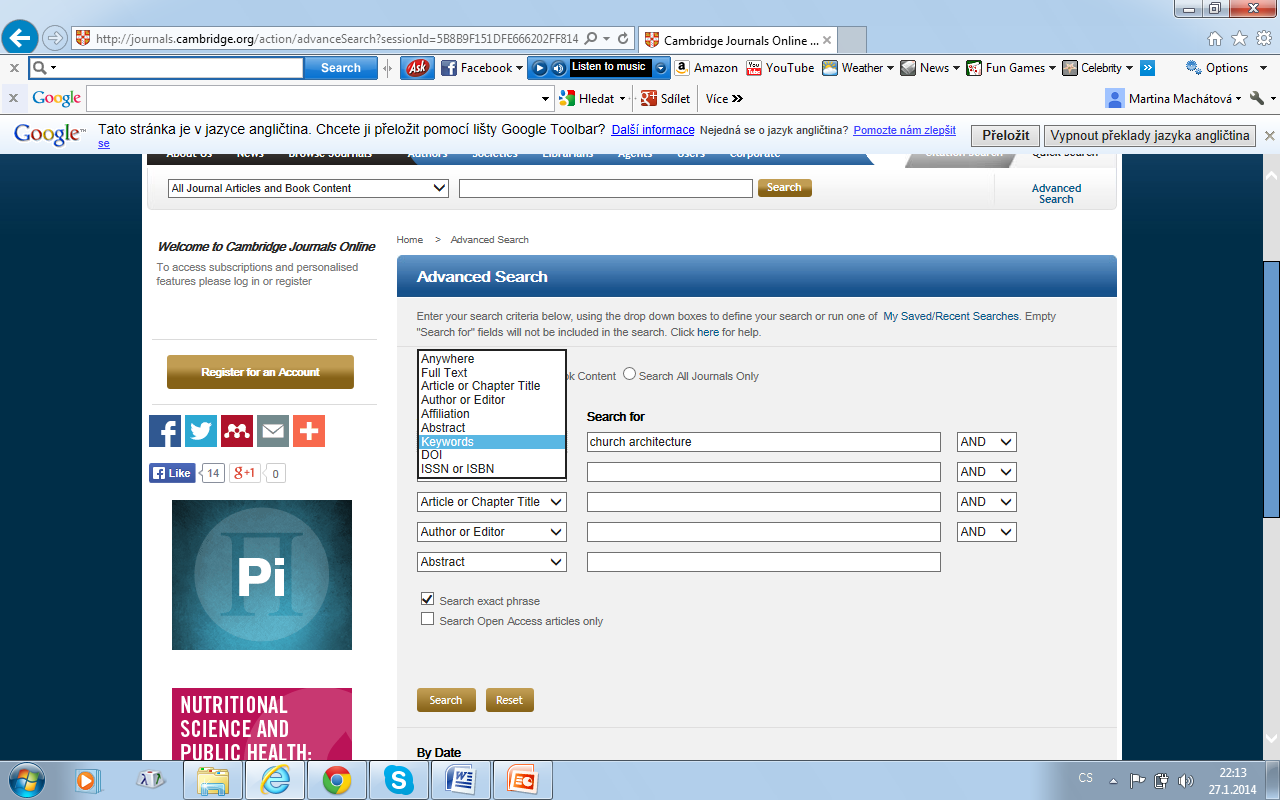The width and height of the screenshot is (1280, 800).
Task: Click the Google +1 button
Action: point(245,473)
